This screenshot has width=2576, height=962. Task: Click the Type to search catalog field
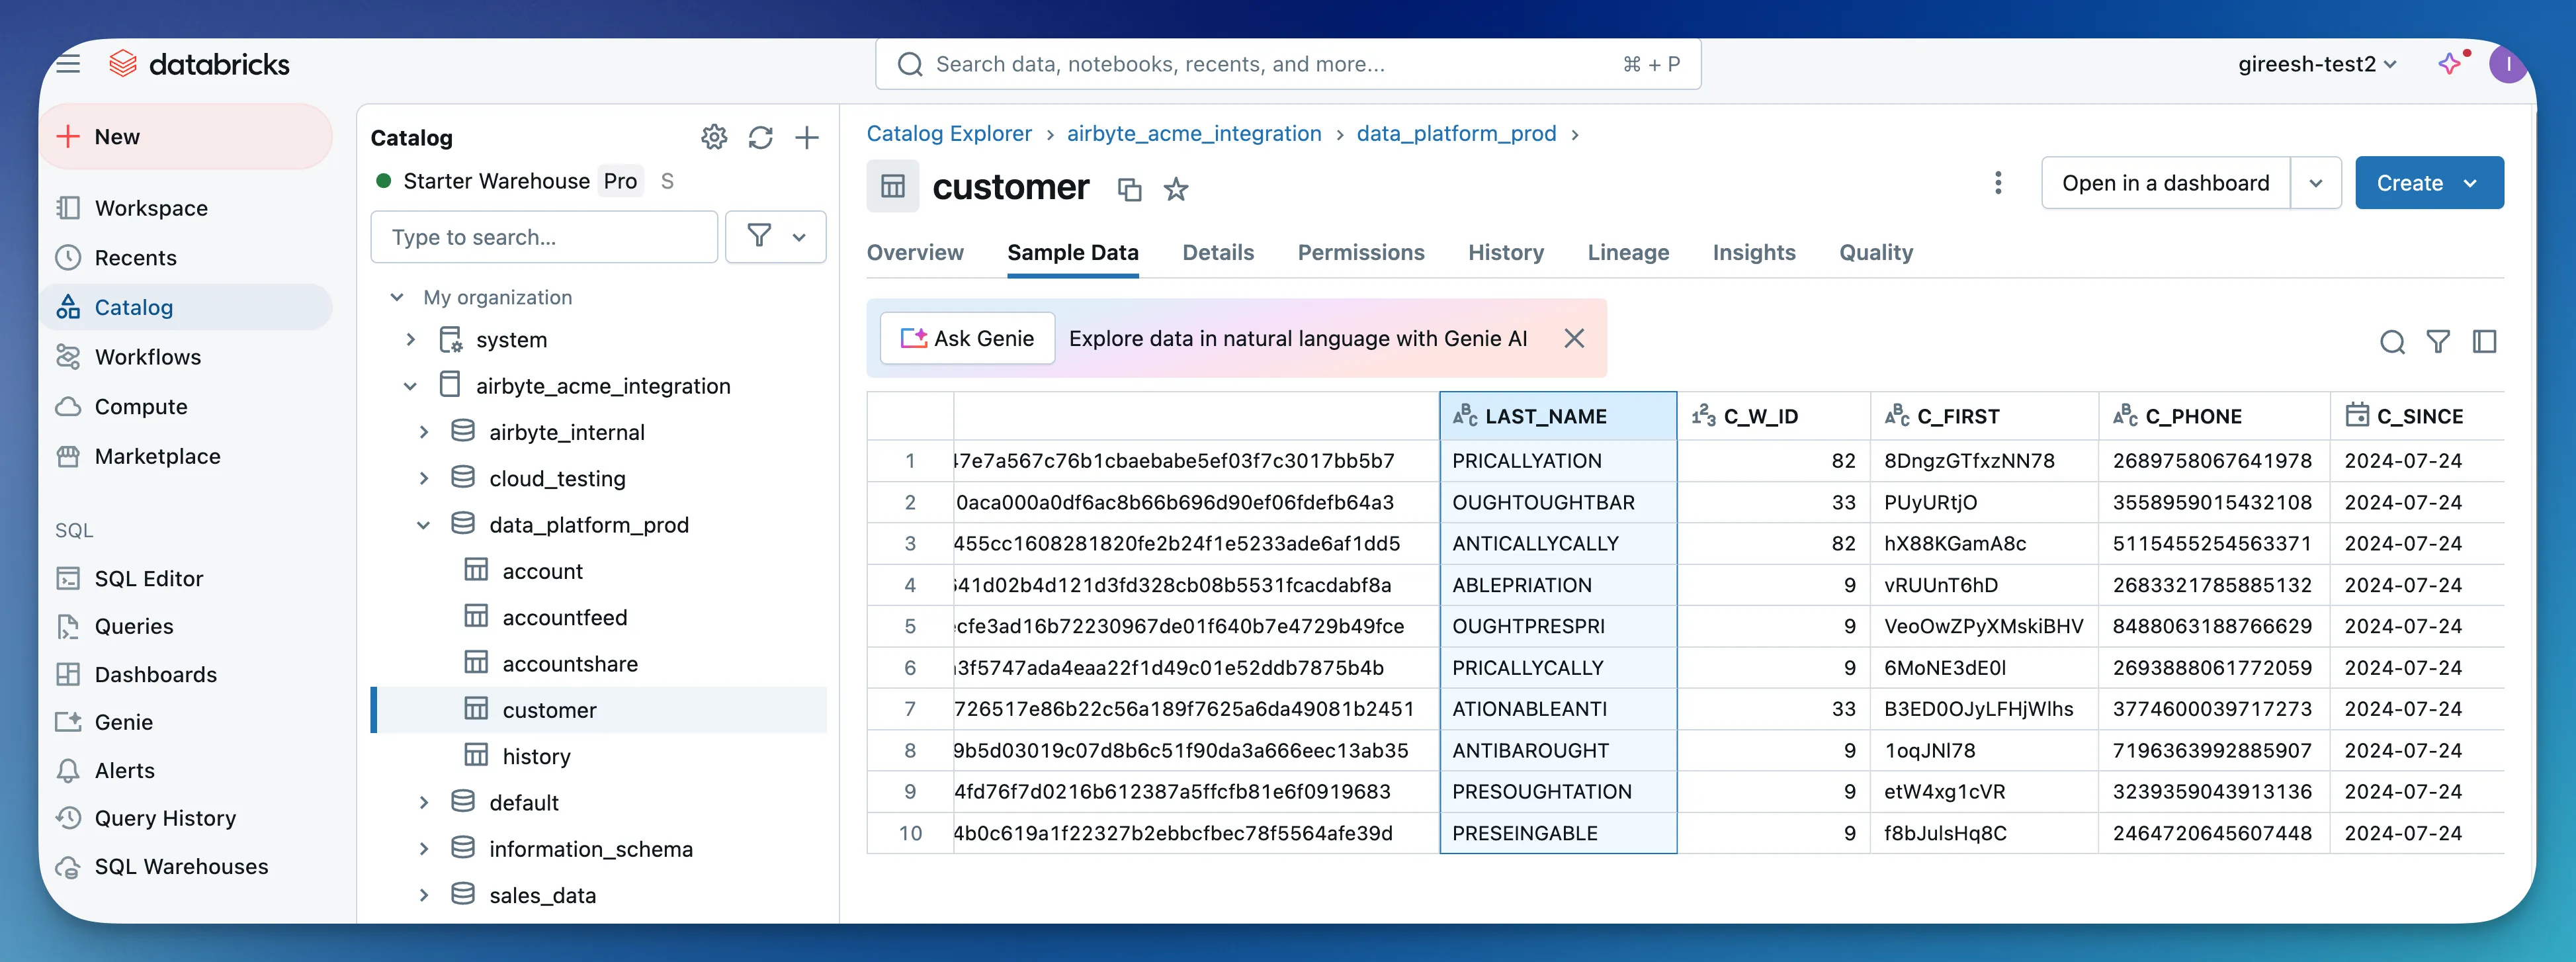543,237
